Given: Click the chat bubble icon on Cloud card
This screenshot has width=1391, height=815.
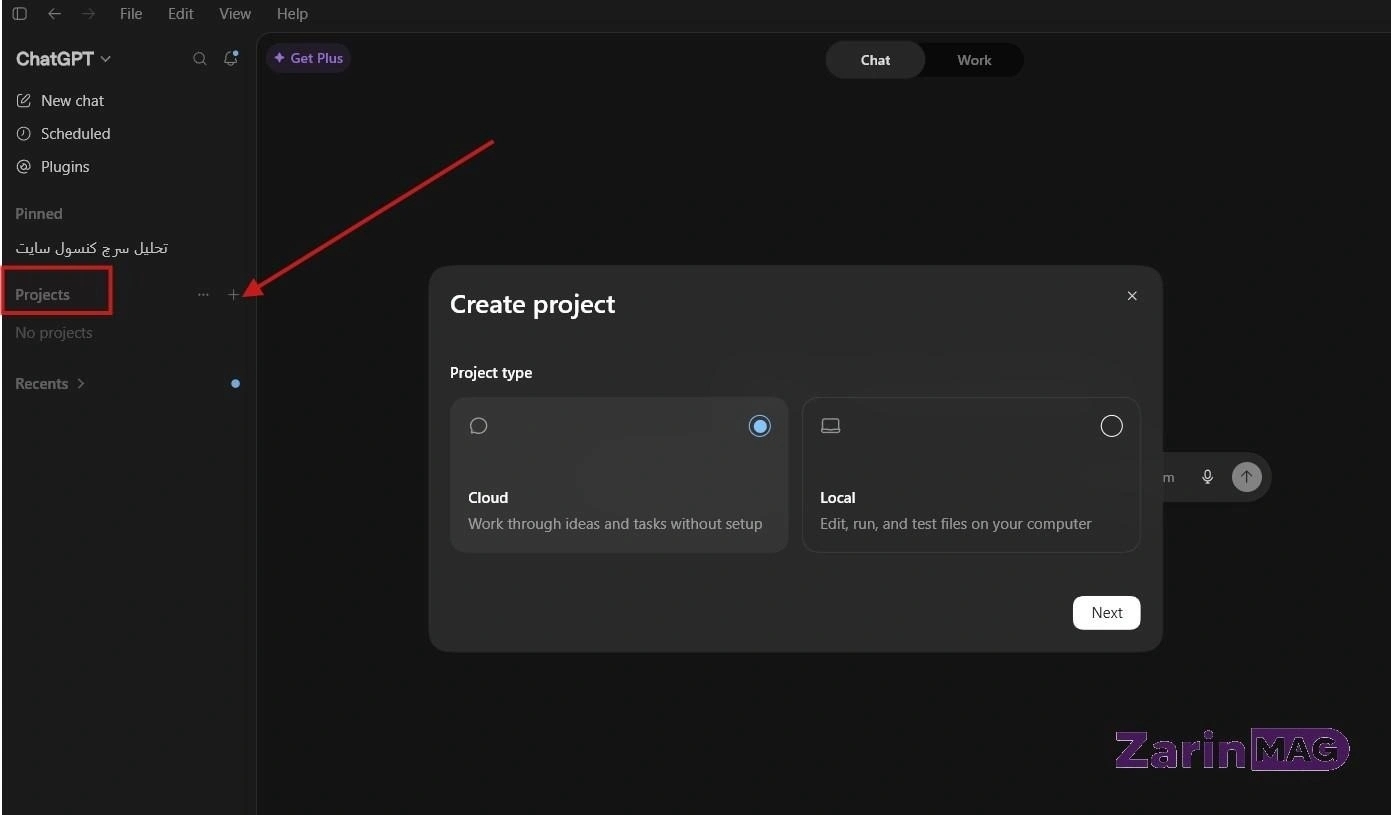Looking at the screenshot, I should click(478, 426).
